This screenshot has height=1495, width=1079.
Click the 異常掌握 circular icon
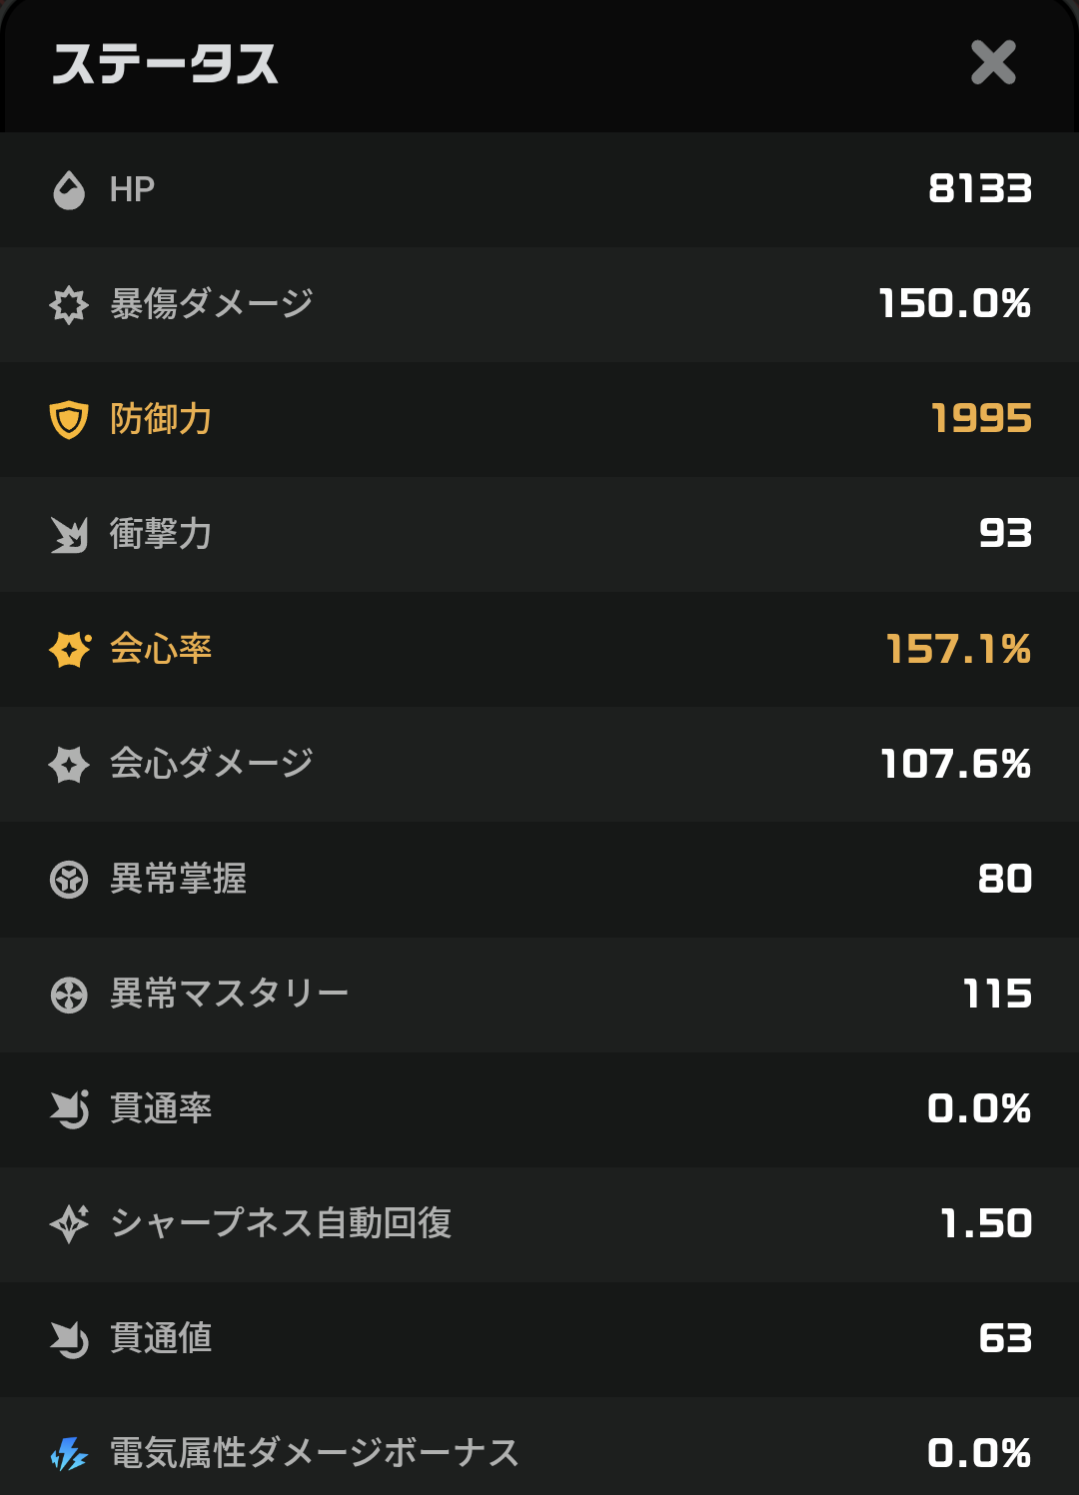69,879
